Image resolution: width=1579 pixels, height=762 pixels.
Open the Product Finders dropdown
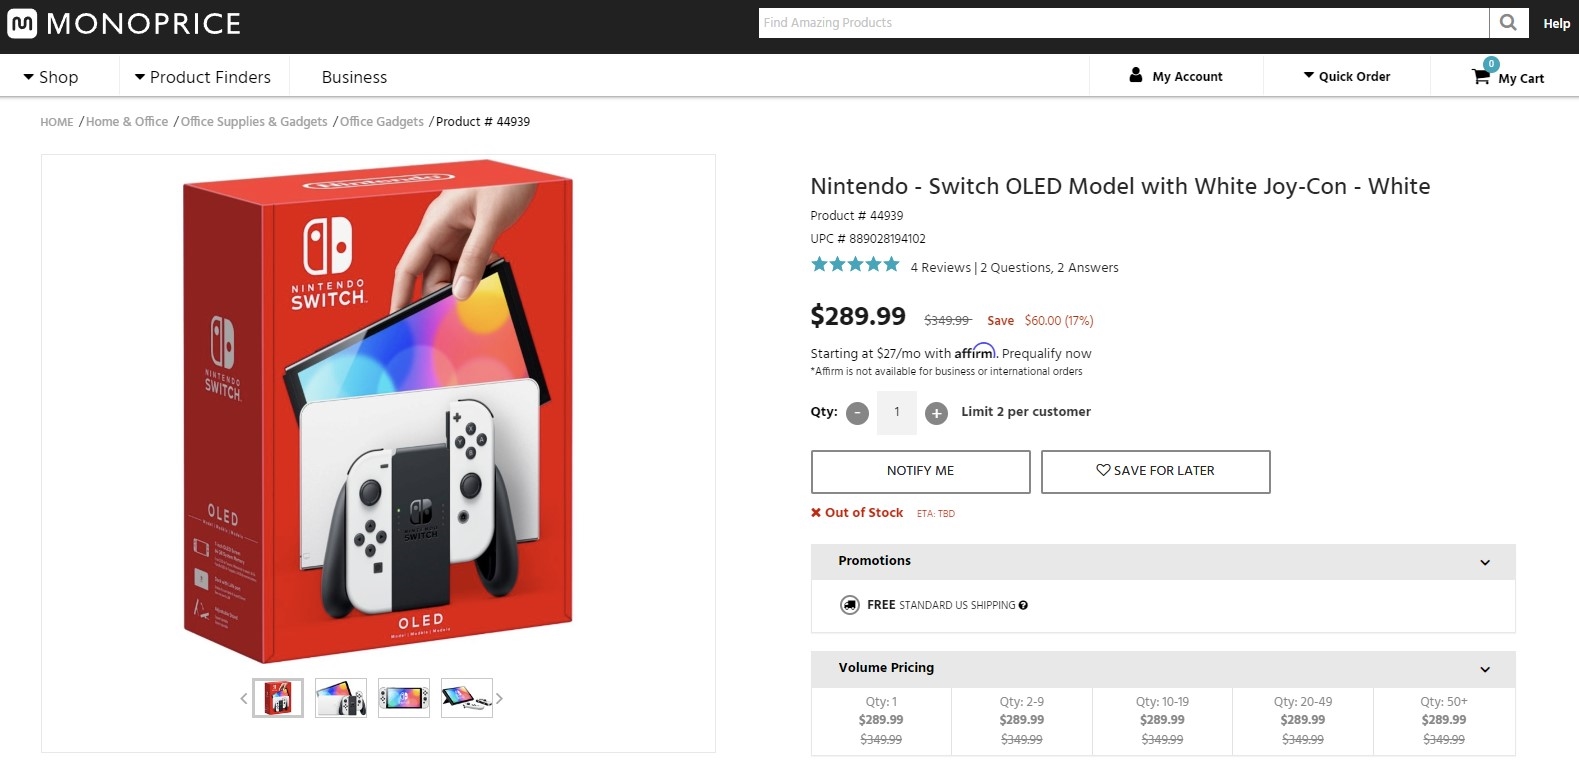pos(203,77)
